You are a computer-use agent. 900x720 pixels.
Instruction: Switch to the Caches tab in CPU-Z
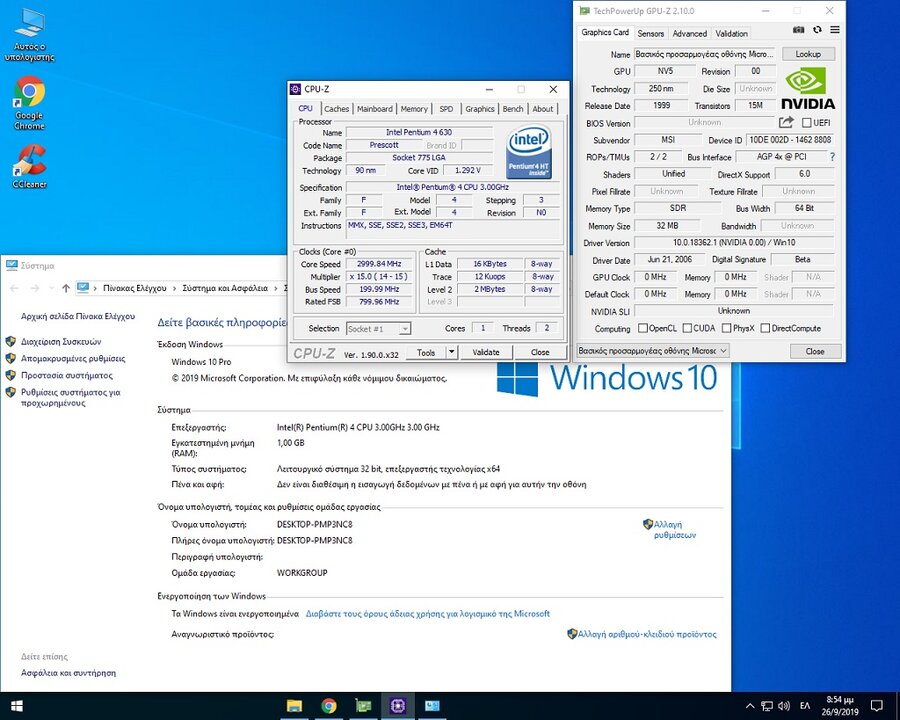(336, 109)
